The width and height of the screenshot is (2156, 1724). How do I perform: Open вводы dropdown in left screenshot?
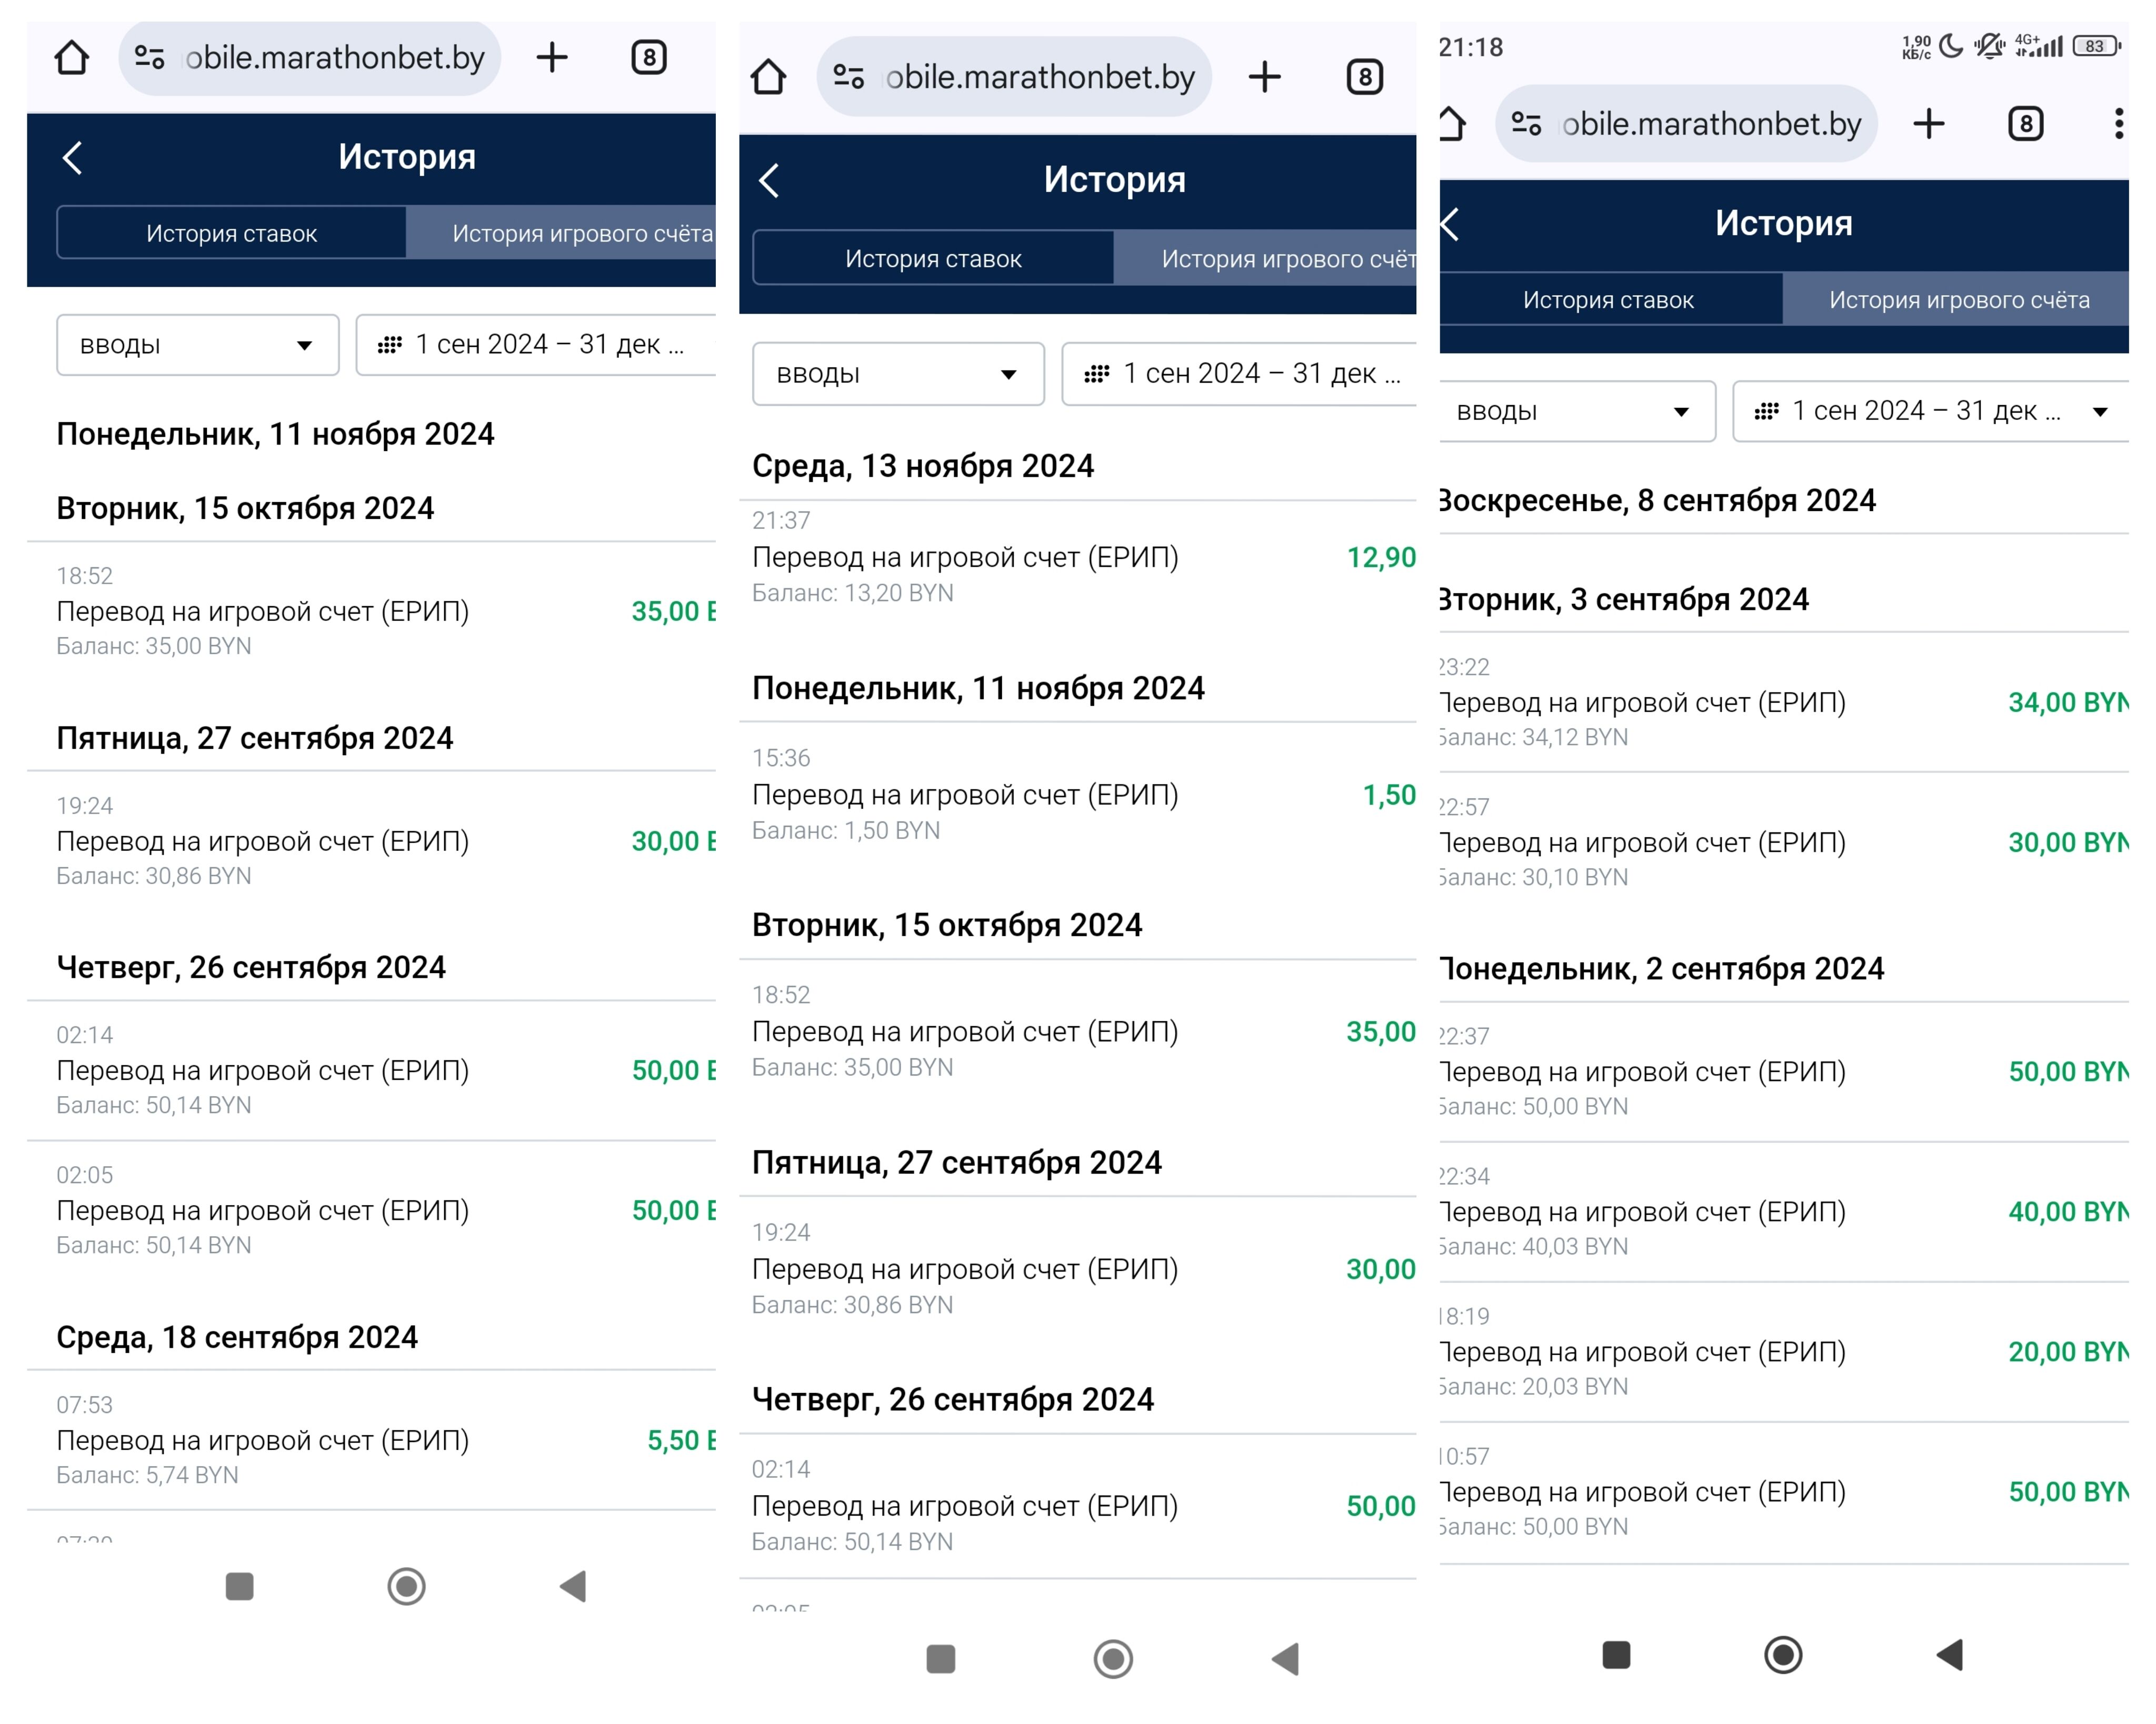(197, 345)
